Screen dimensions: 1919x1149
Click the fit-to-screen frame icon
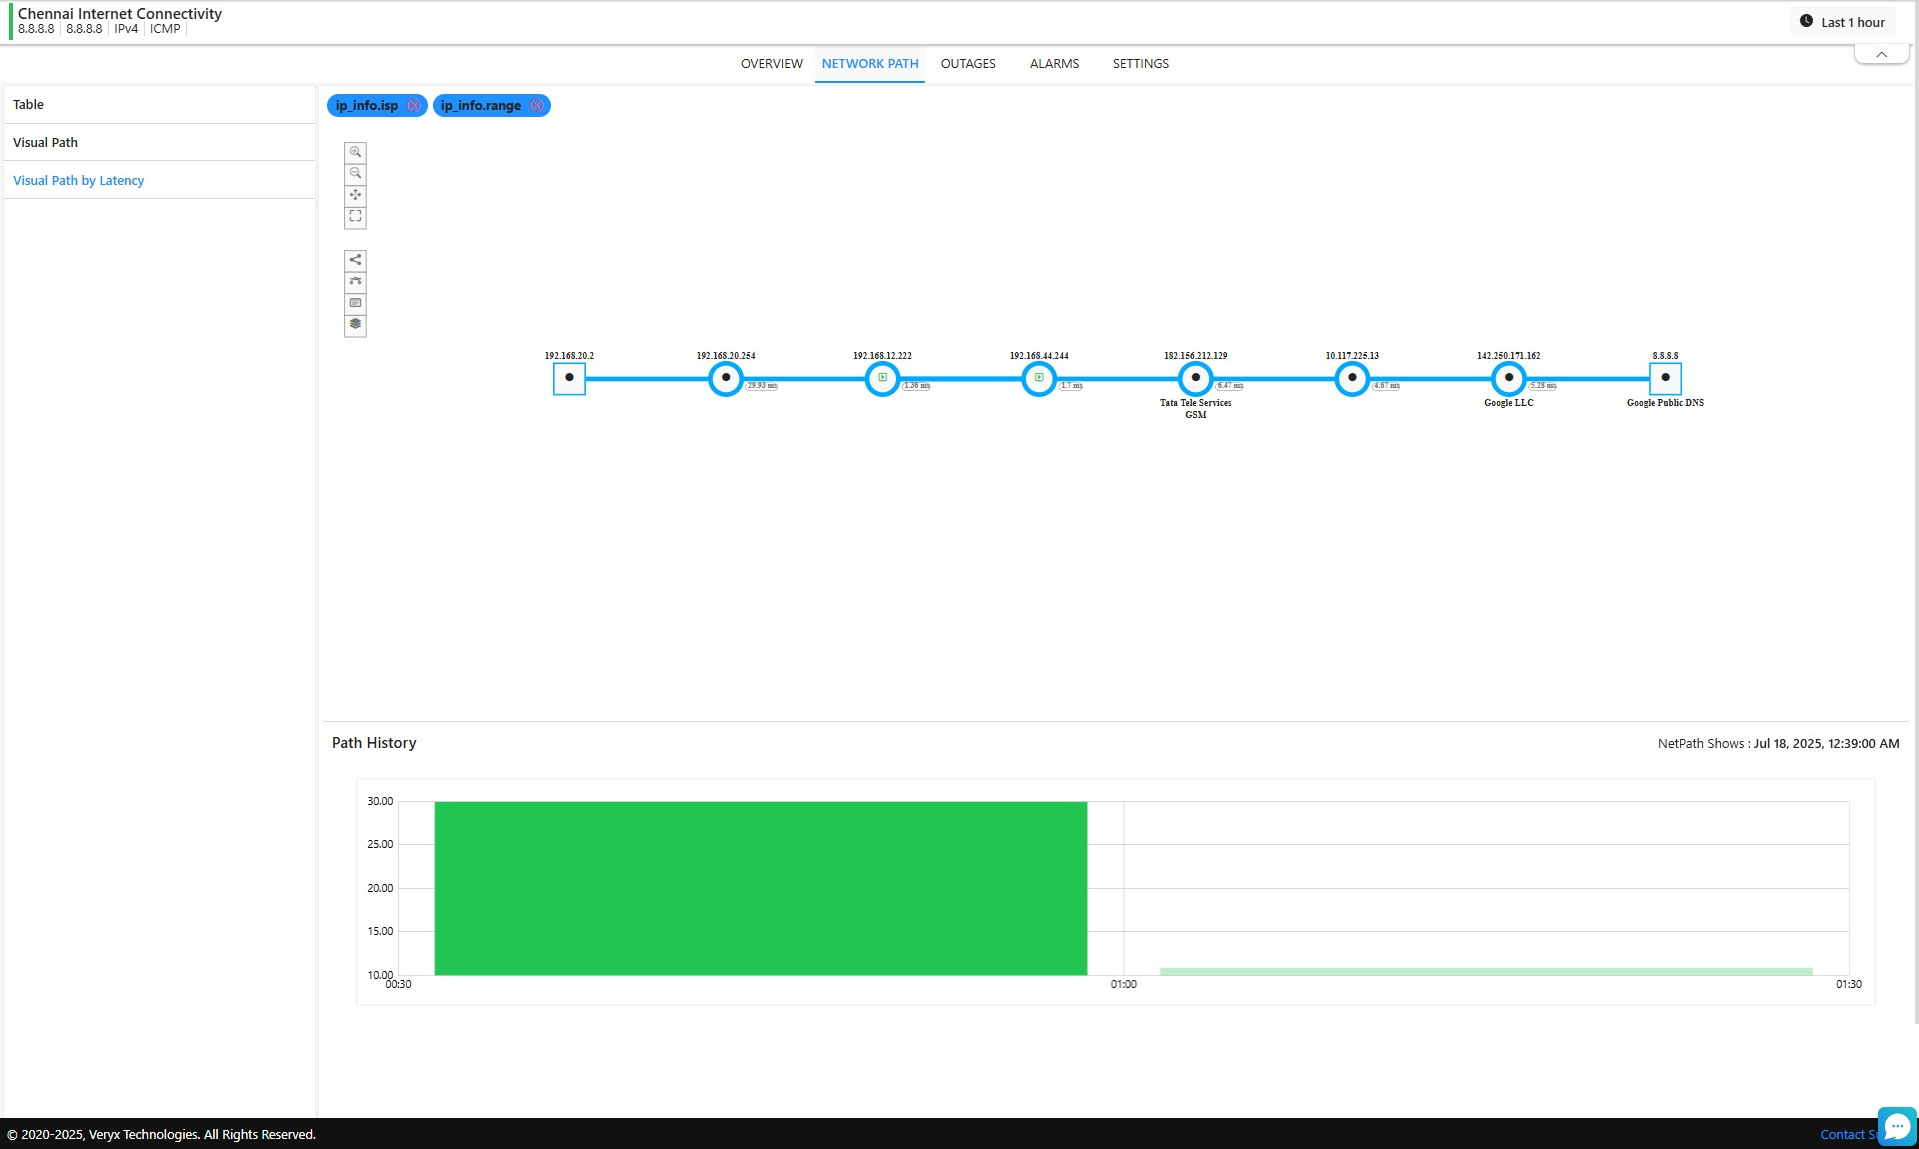pos(355,217)
